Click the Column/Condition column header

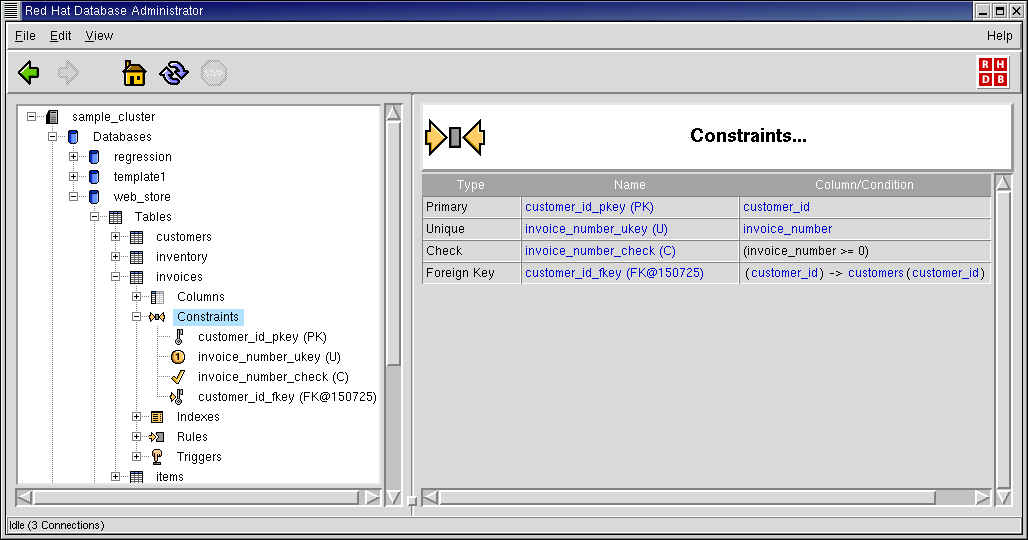(x=864, y=185)
